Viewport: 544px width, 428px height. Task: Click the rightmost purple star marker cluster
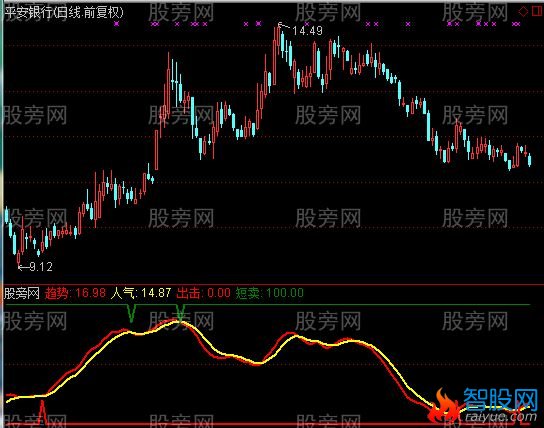tap(516, 24)
